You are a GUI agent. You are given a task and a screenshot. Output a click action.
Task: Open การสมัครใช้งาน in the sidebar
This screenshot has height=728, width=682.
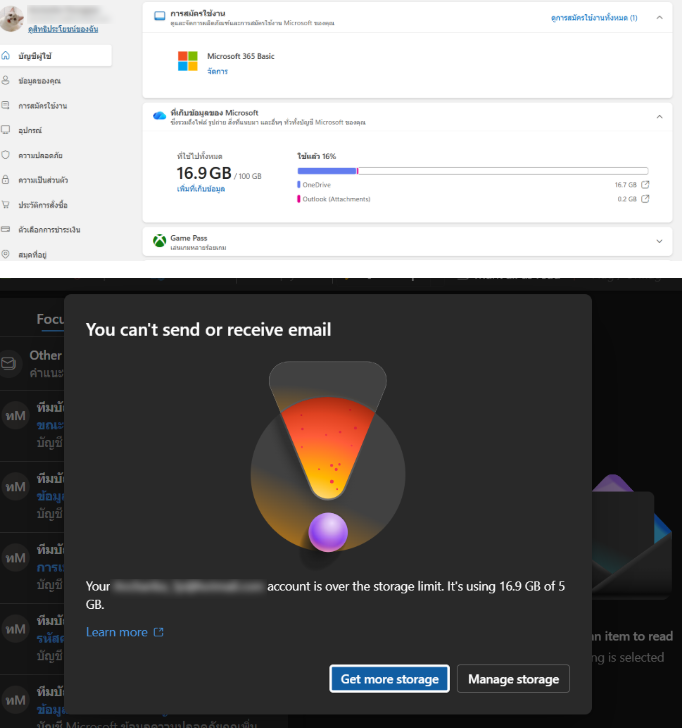[x=43, y=106]
